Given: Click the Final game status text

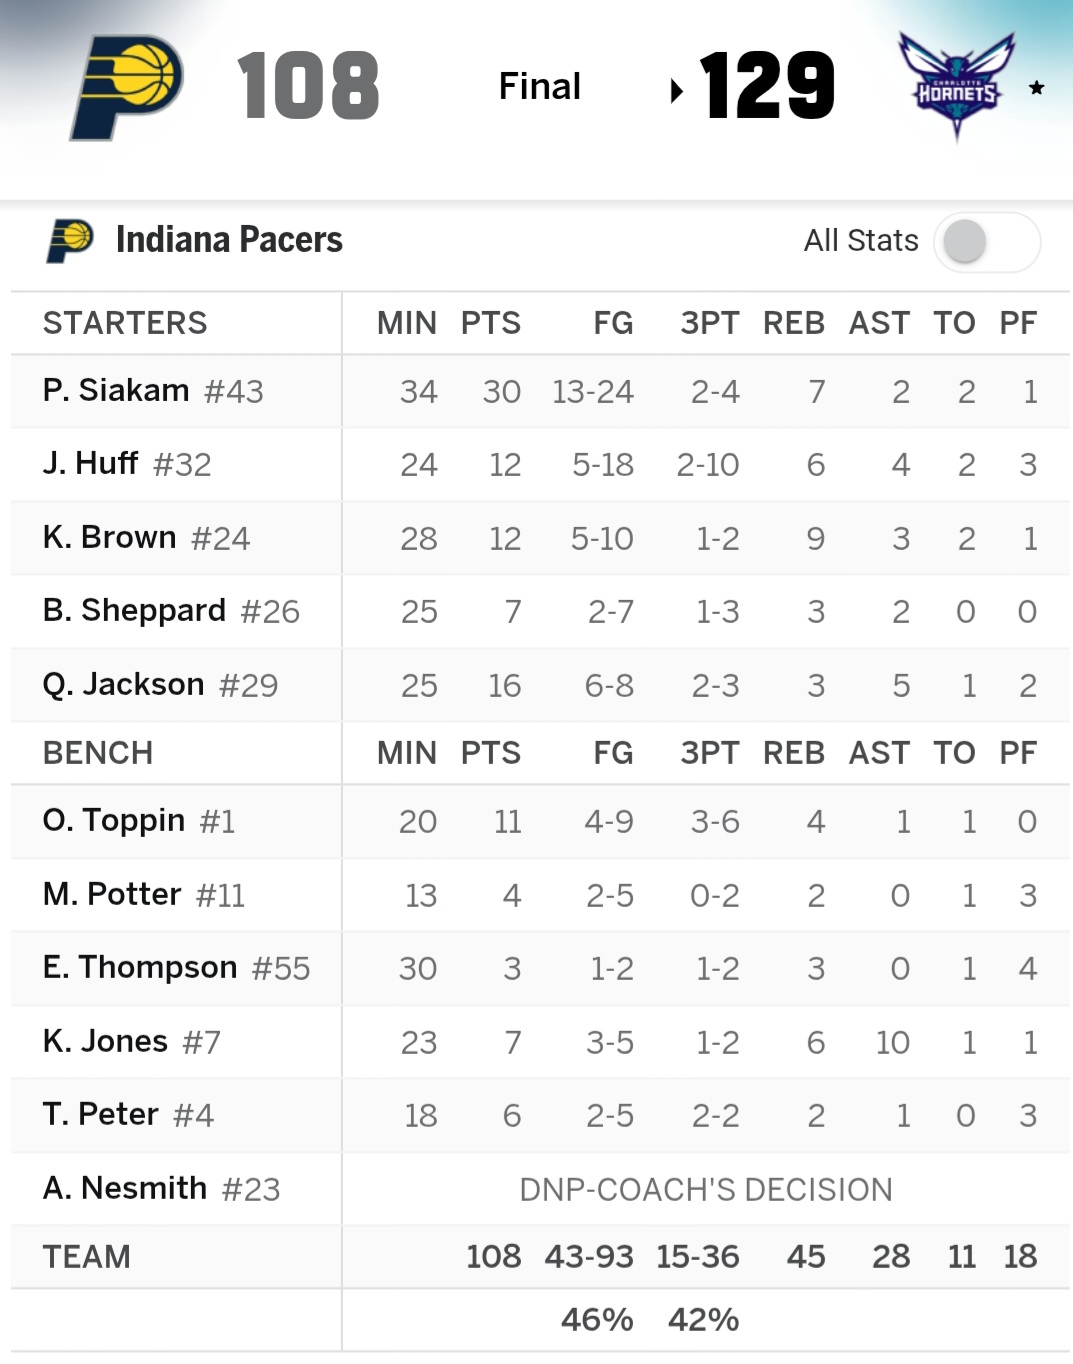Looking at the screenshot, I should pos(539,87).
